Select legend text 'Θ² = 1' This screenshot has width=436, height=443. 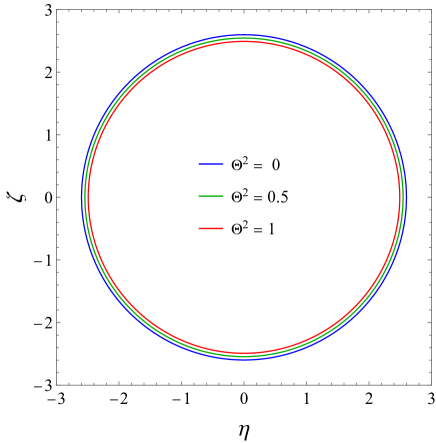[x=253, y=228]
